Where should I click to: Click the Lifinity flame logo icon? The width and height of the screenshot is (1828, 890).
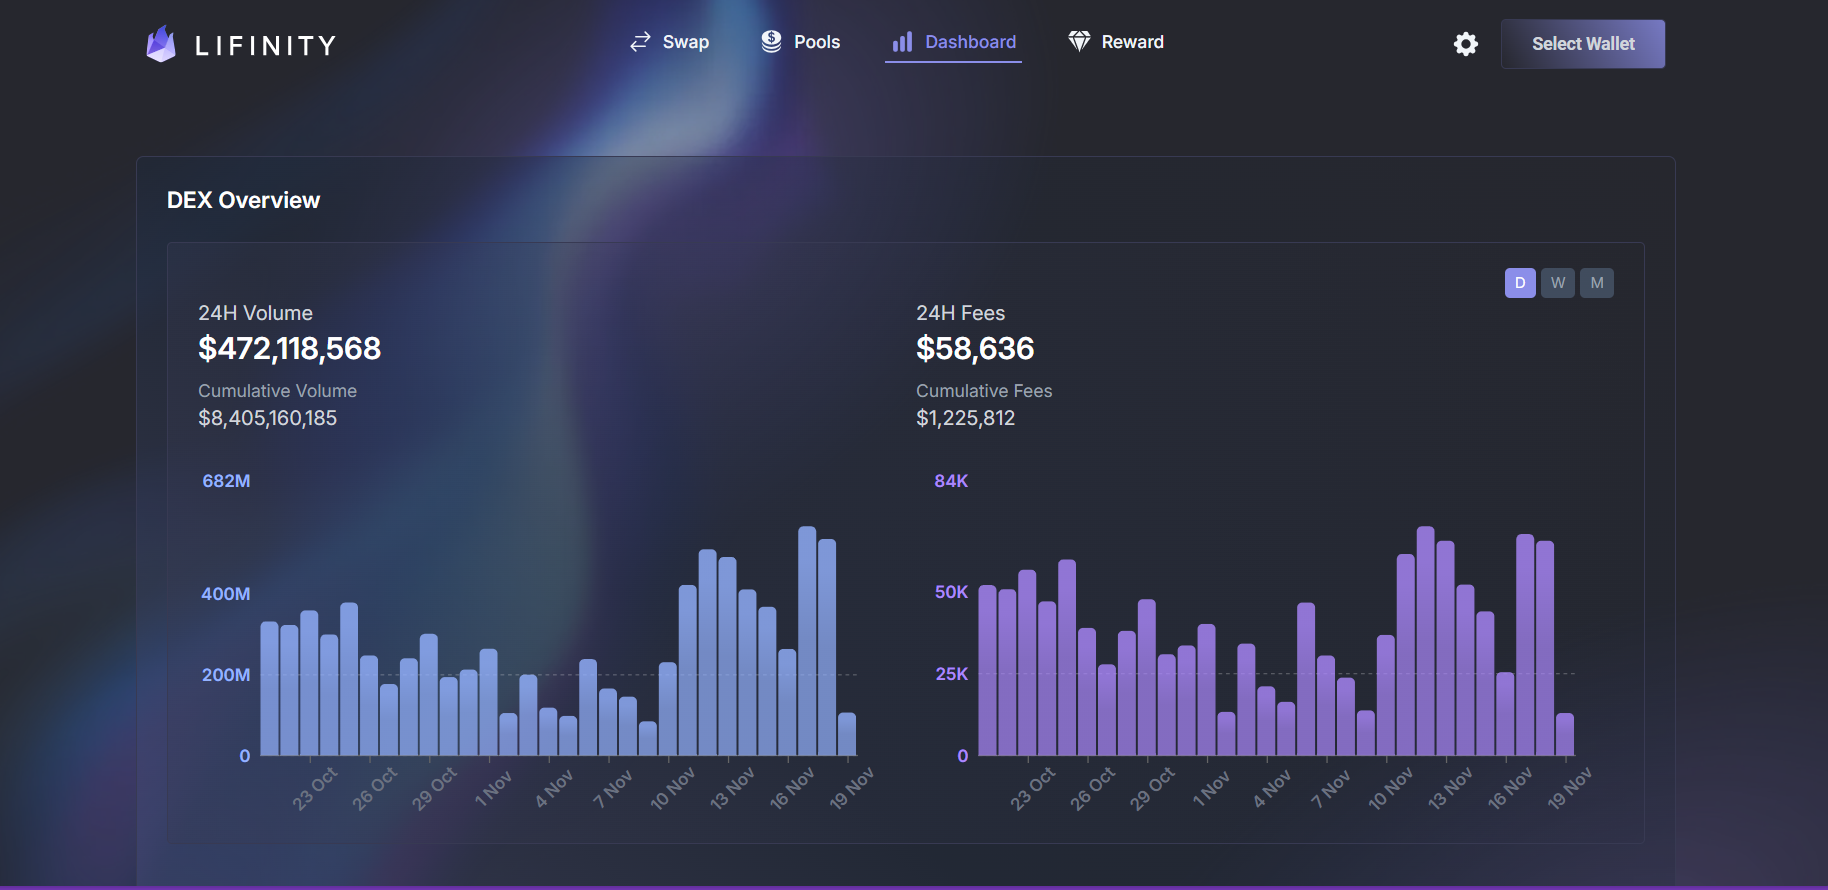pyautogui.click(x=161, y=44)
